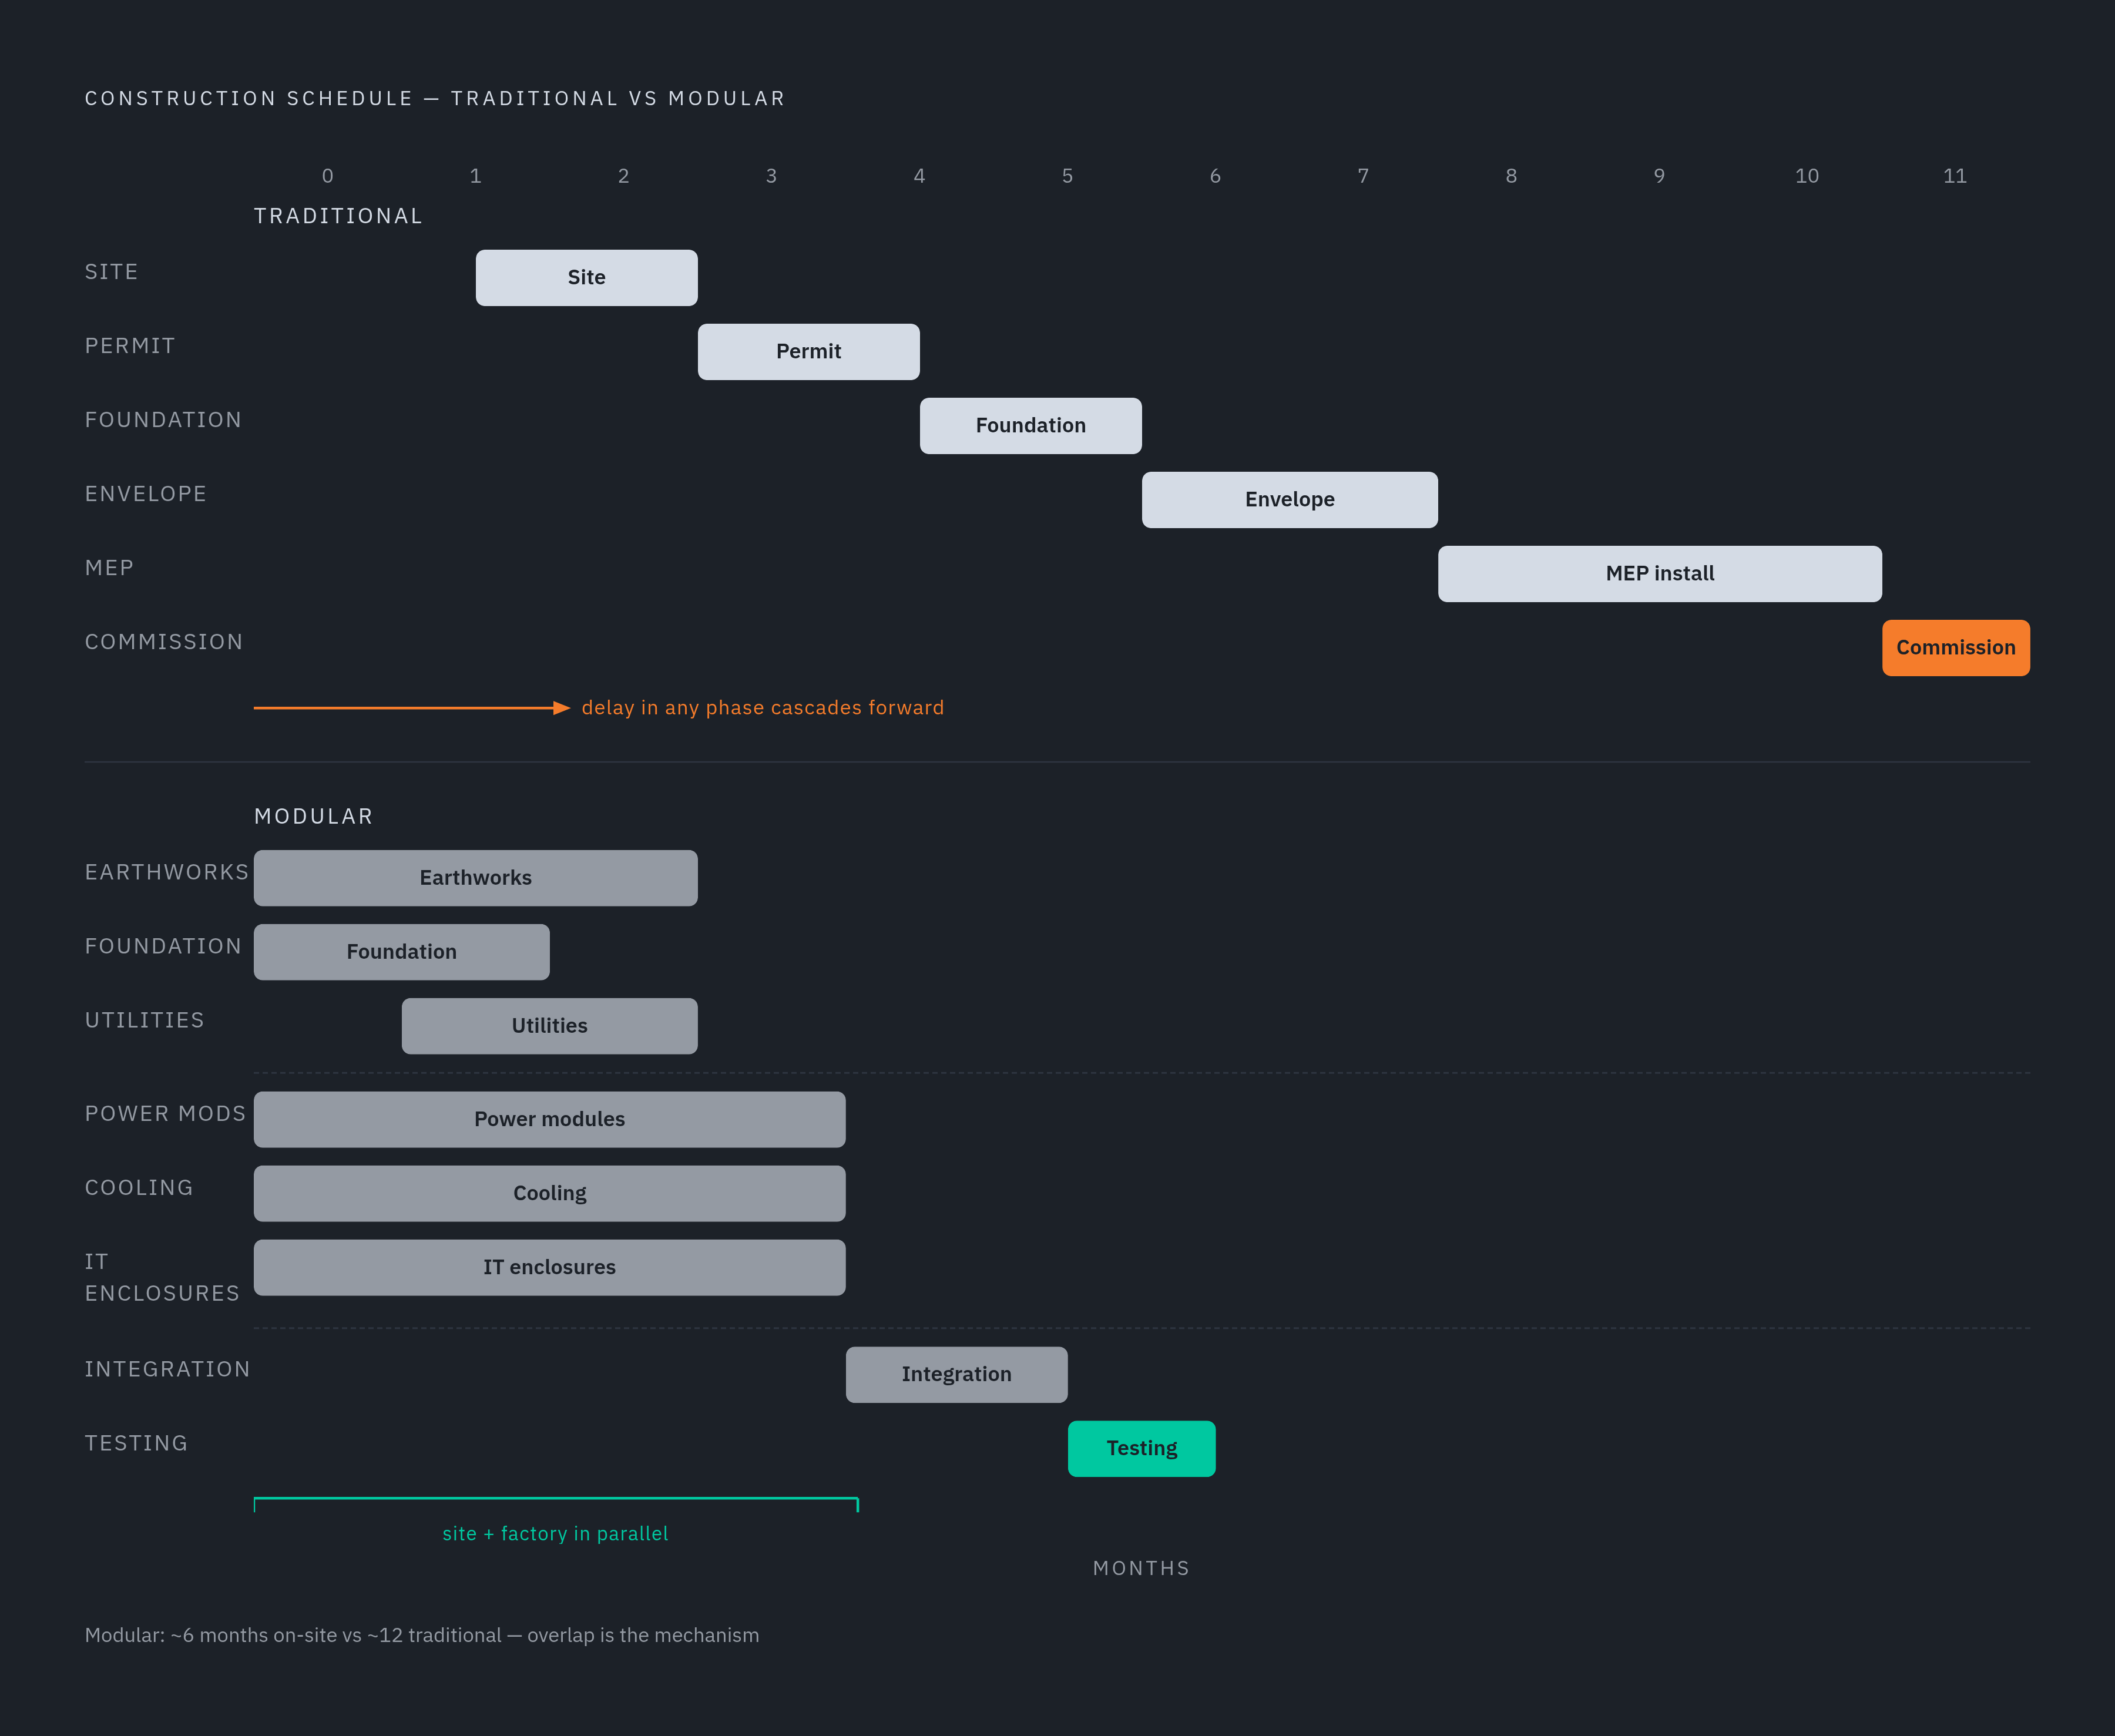Click the Site bar in Traditional schedule
This screenshot has width=2115, height=1736.
(586, 278)
